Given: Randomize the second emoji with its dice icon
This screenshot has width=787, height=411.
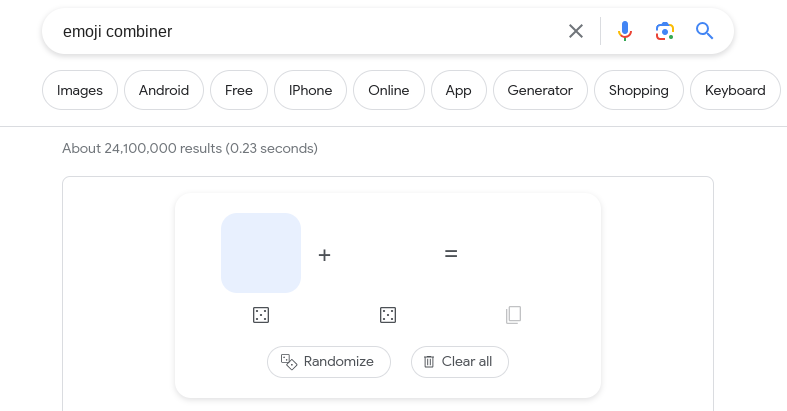Looking at the screenshot, I should 388,315.
